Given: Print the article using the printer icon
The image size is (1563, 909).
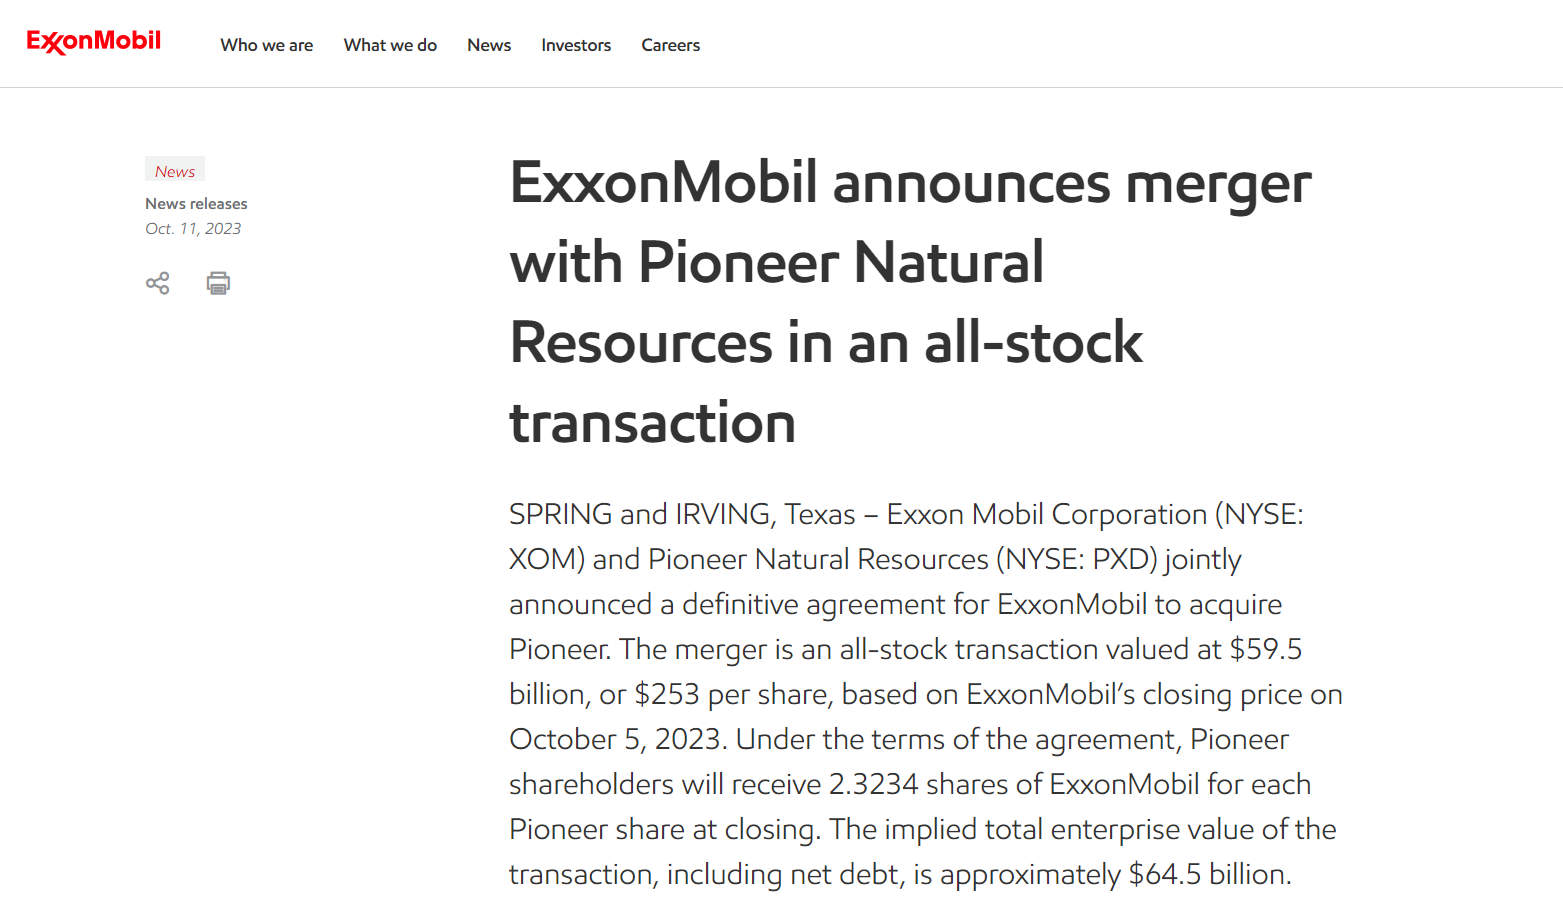Looking at the screenshot, I should pos(218,283).
